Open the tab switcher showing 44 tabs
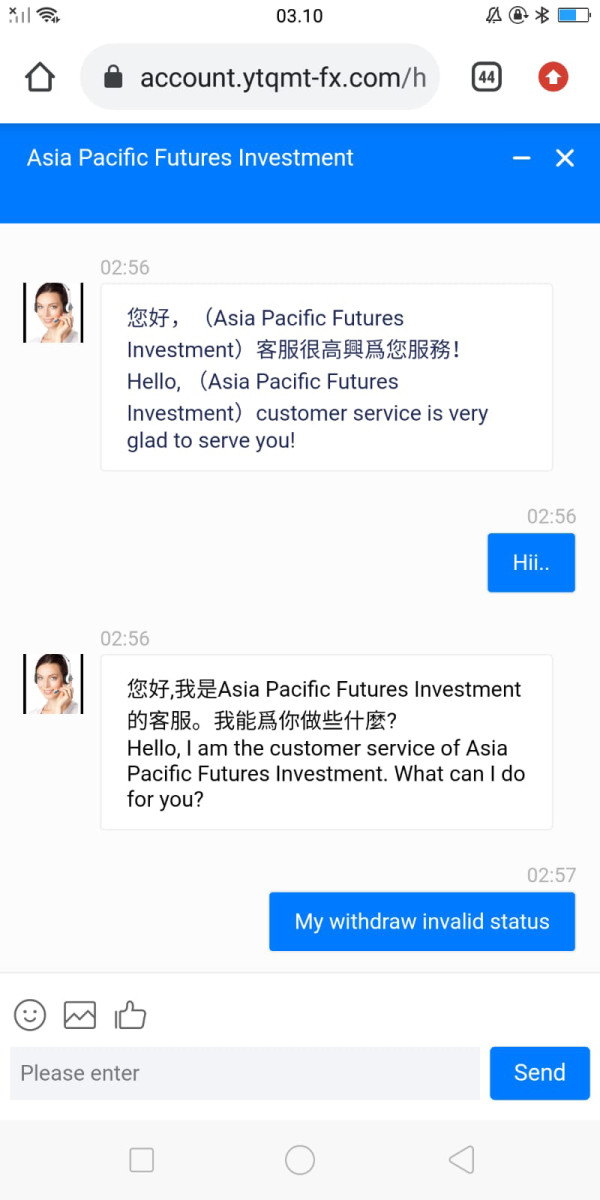600x1200 pixels. tap(487, 77)
